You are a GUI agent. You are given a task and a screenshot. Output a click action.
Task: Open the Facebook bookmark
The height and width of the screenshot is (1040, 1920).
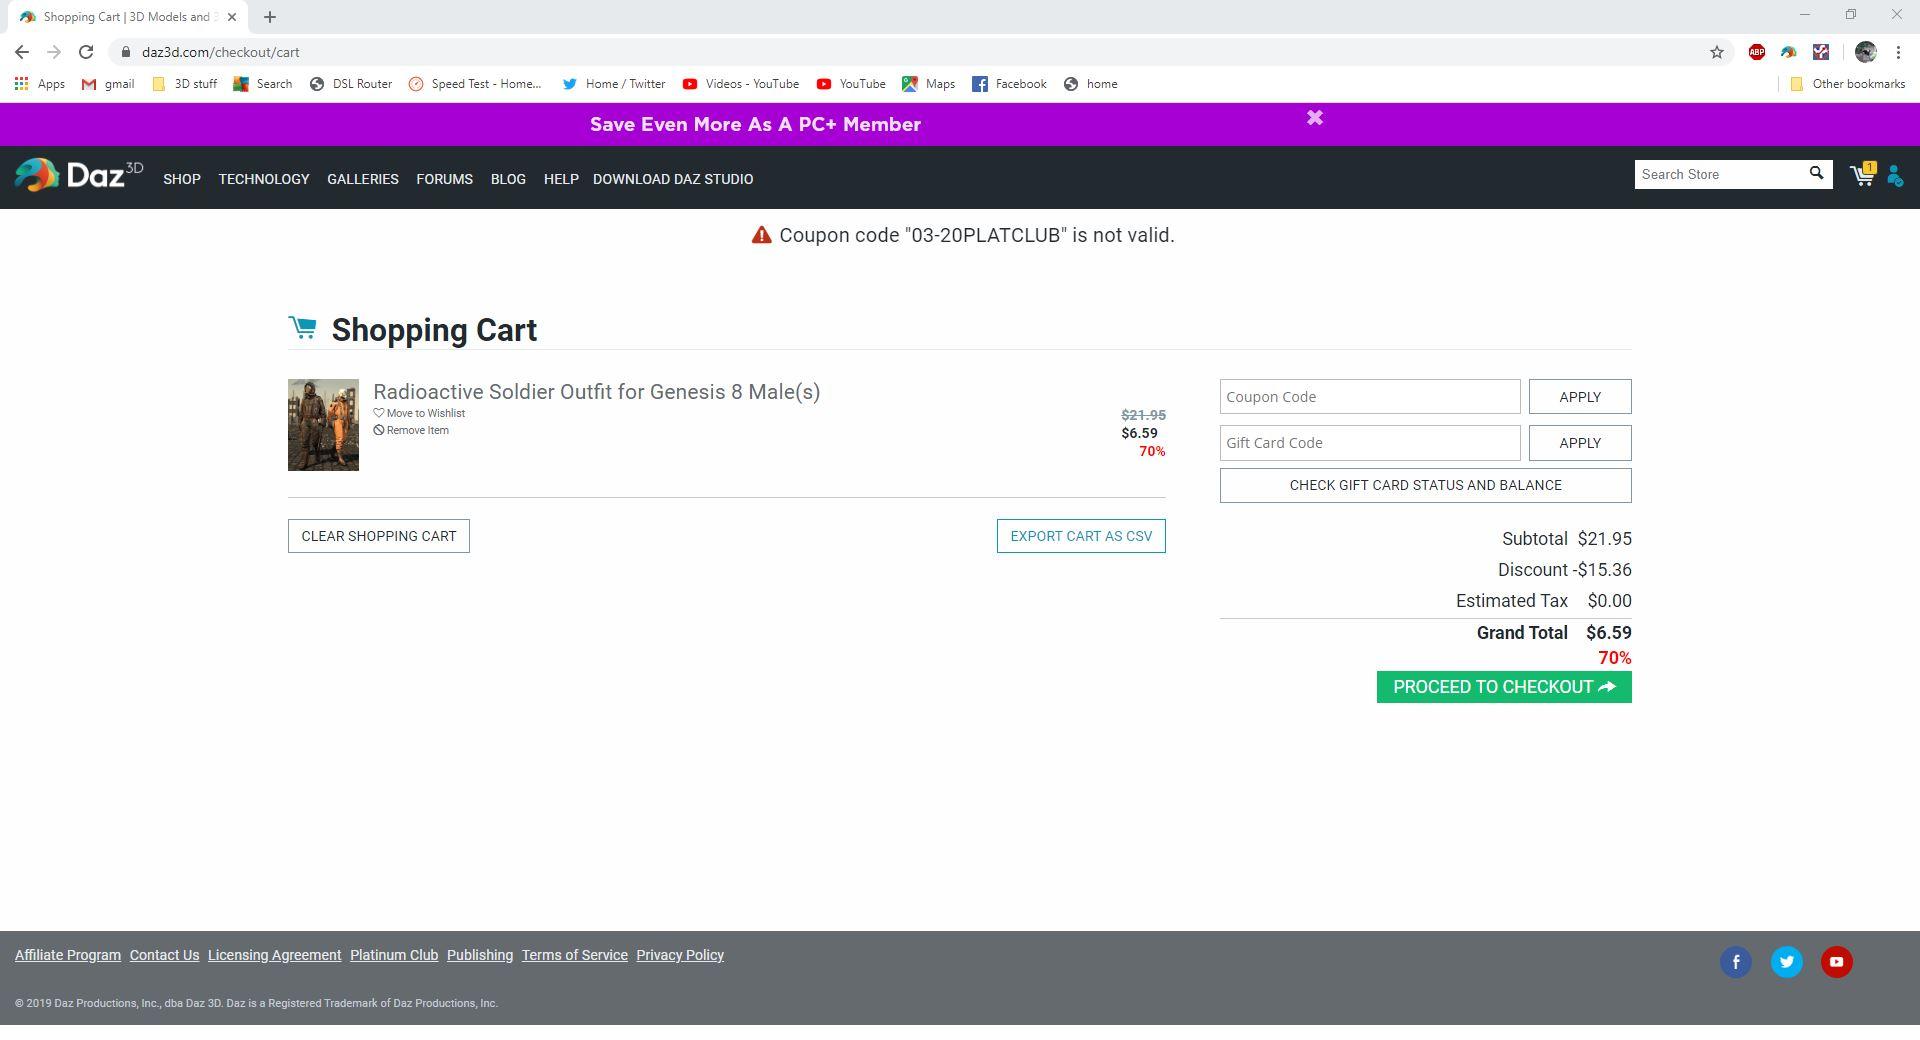pos(1010,84)
